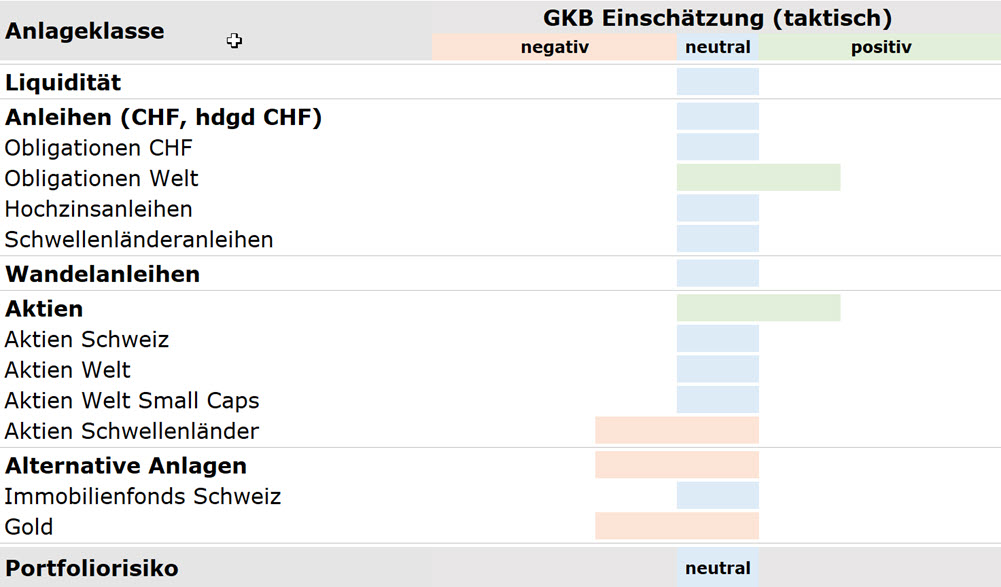The height and width of the screenshot is (587, 1001).
Task: Click the Schwellenländeranleihen row label
Action: pyautogui.click(x=139, y=240)
